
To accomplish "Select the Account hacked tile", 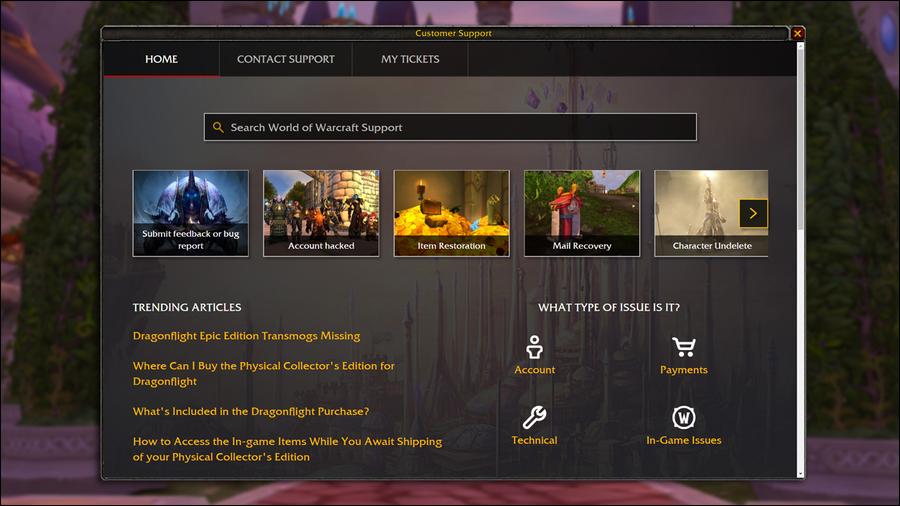I will click(x=321, y=213).
